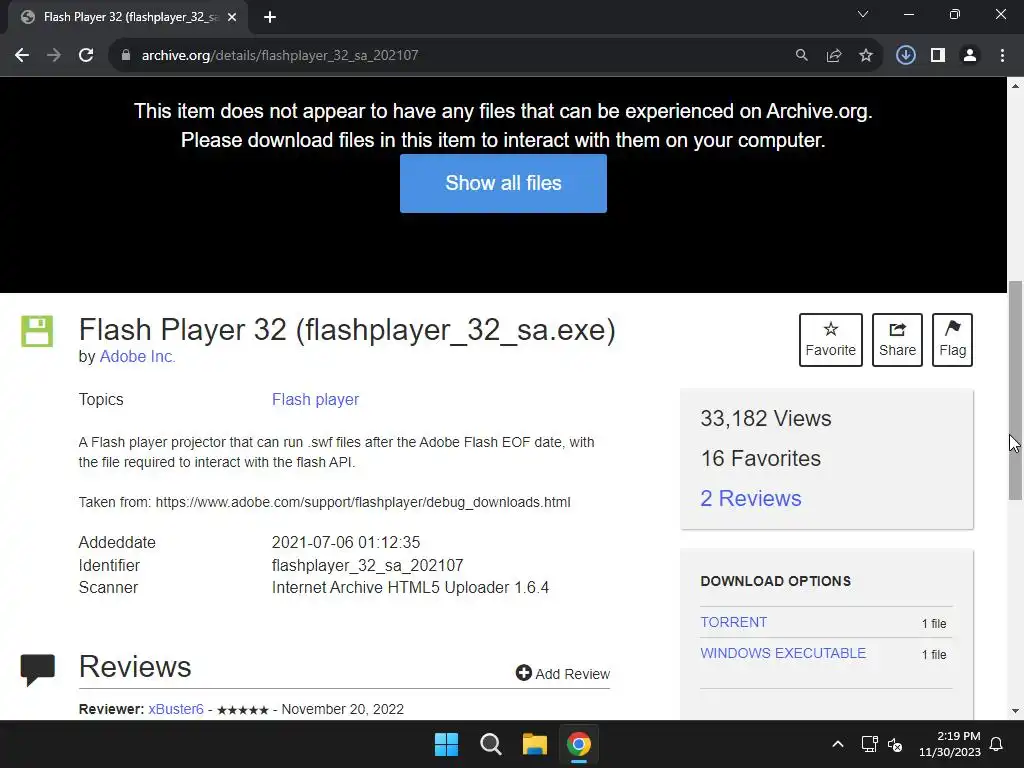1024x768 pixels.
Task: Open Chrome downloads icon
Action: [905, 56]
